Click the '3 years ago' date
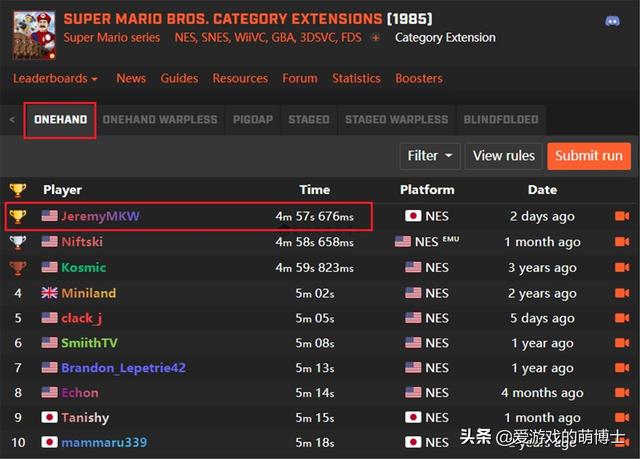This screenshot has height=459, width=640. [542, 268]
